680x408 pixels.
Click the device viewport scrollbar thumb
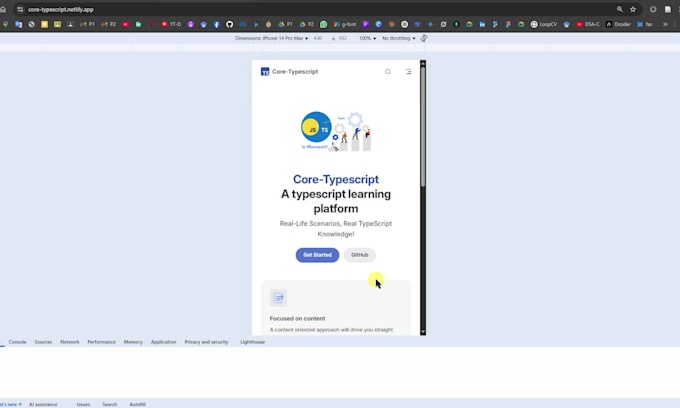point(423,127)
